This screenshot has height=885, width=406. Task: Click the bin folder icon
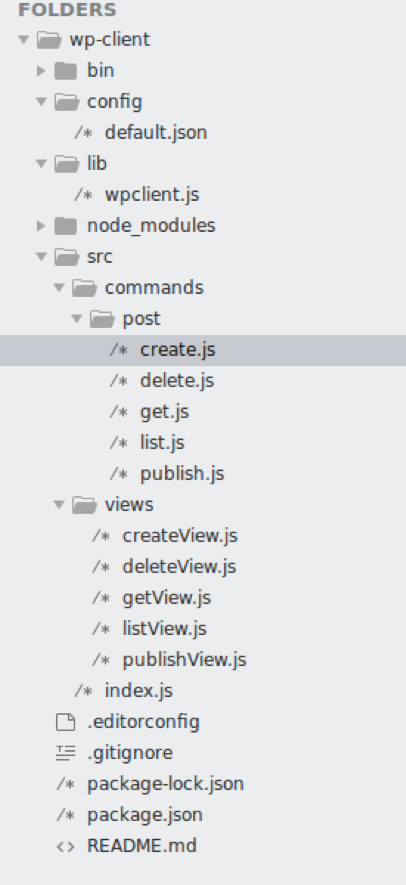pyautogui.click(x=66, y=71)
